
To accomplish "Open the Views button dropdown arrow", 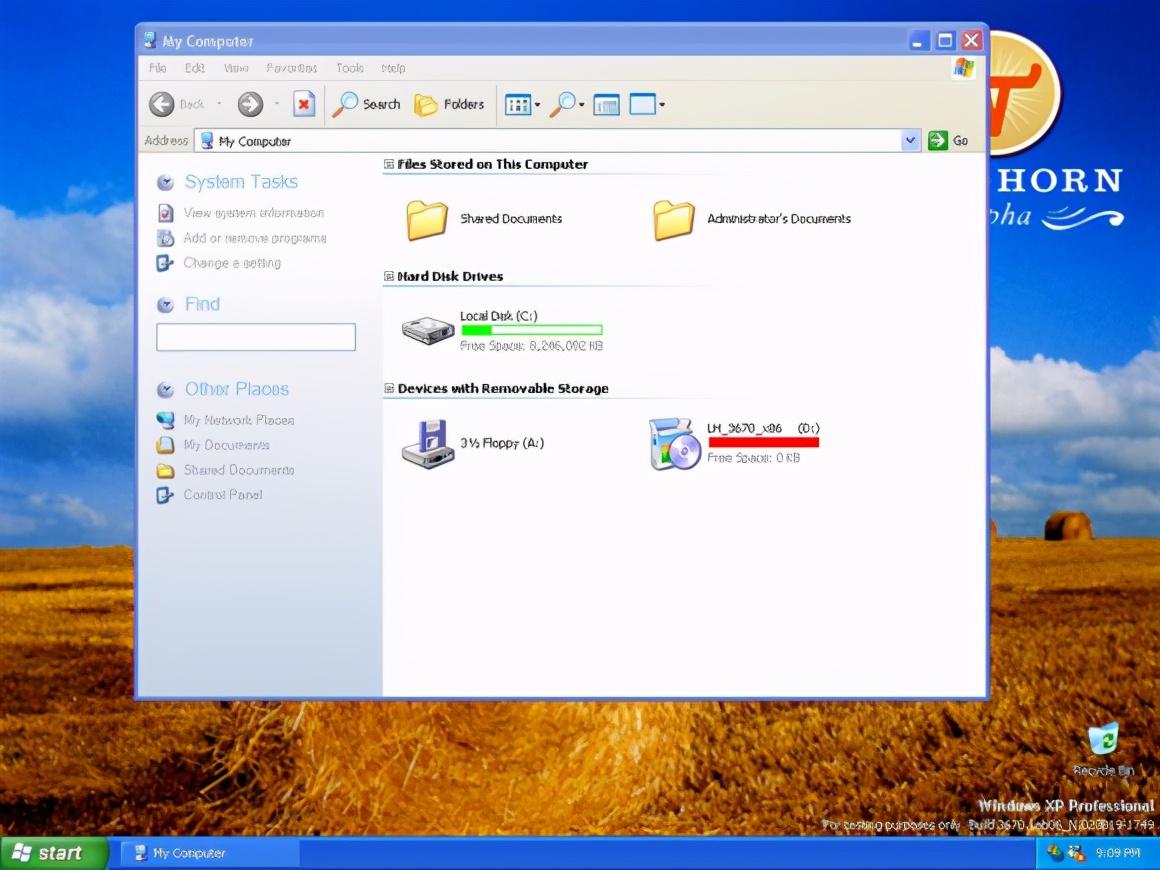I will click(x=537, y=105).
